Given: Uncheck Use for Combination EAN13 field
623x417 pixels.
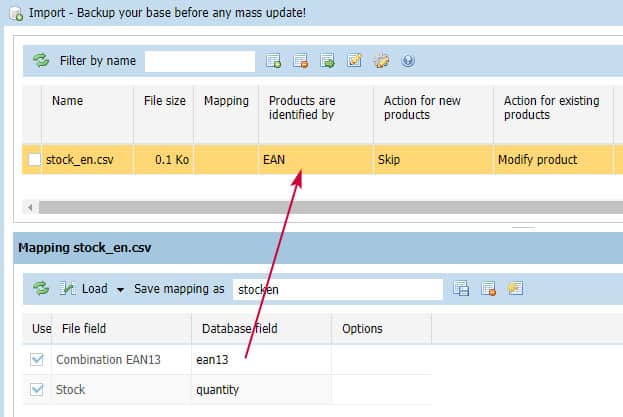Looking at the screenshot, I should [37, 360].
